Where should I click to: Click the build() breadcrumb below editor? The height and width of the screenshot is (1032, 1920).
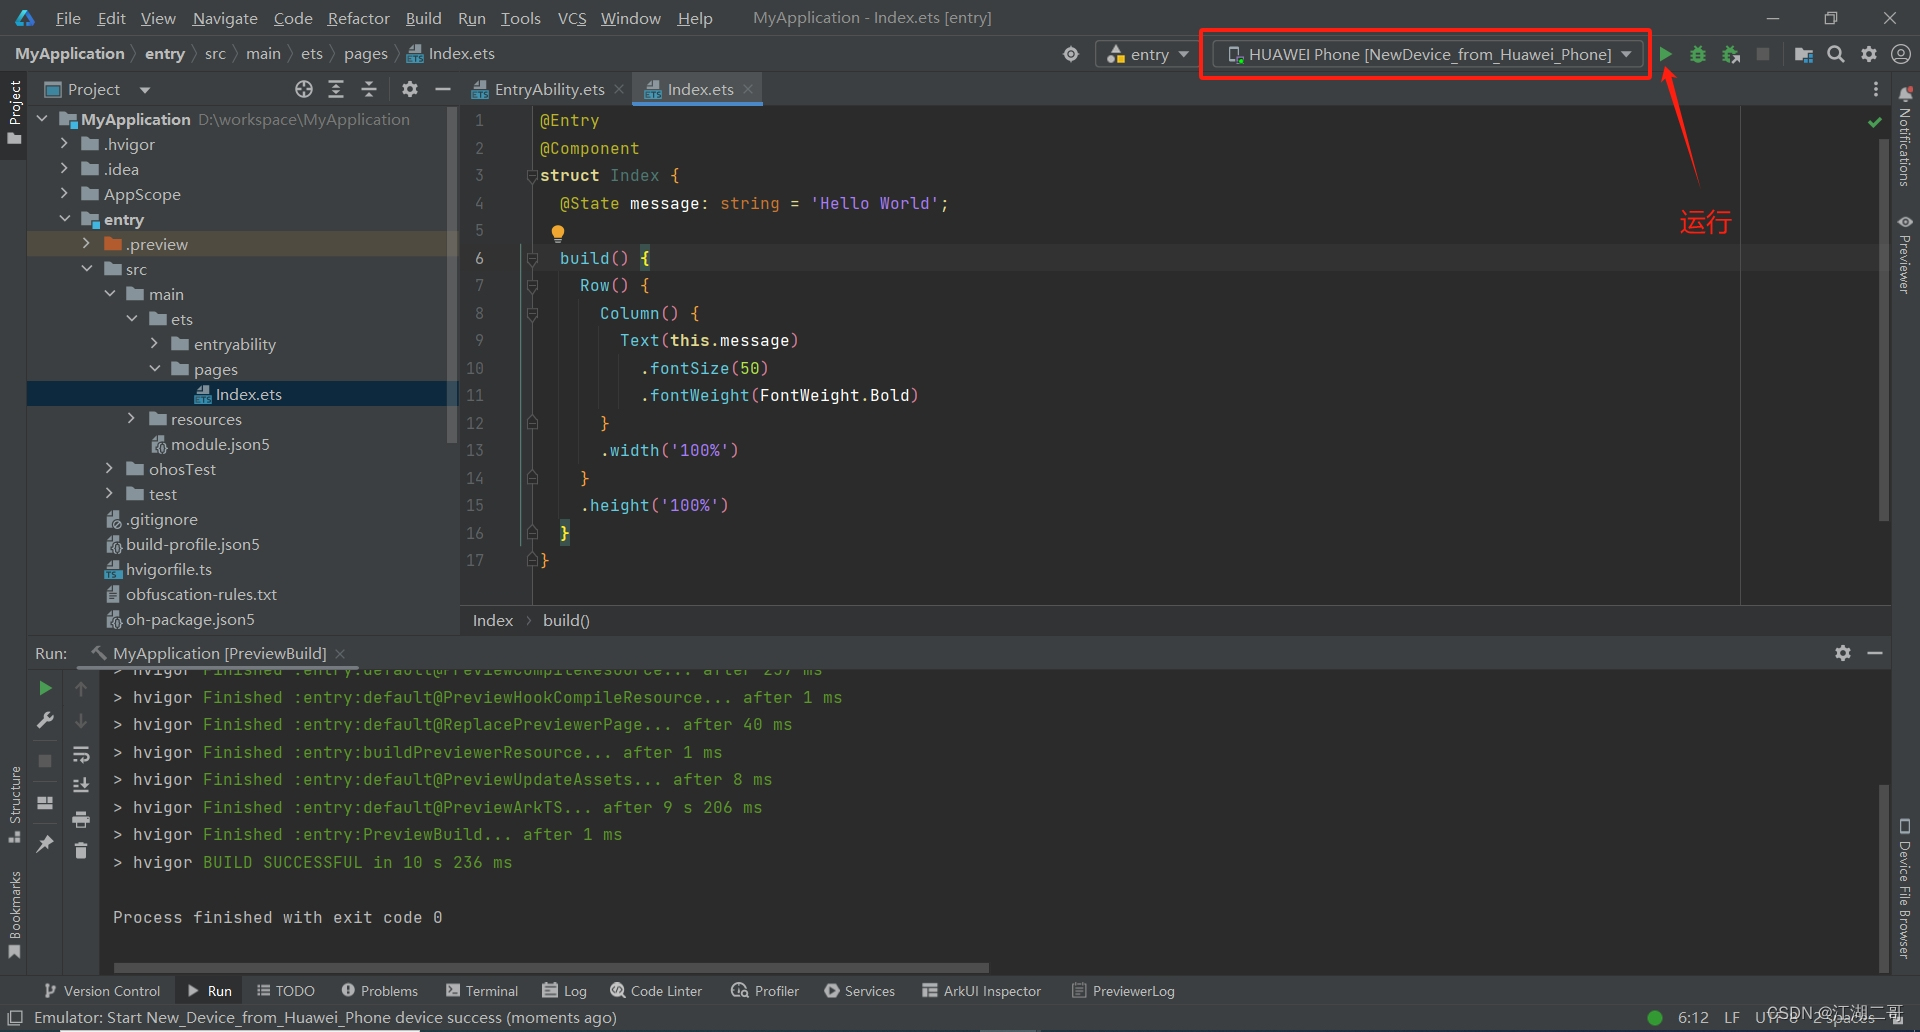566,620
